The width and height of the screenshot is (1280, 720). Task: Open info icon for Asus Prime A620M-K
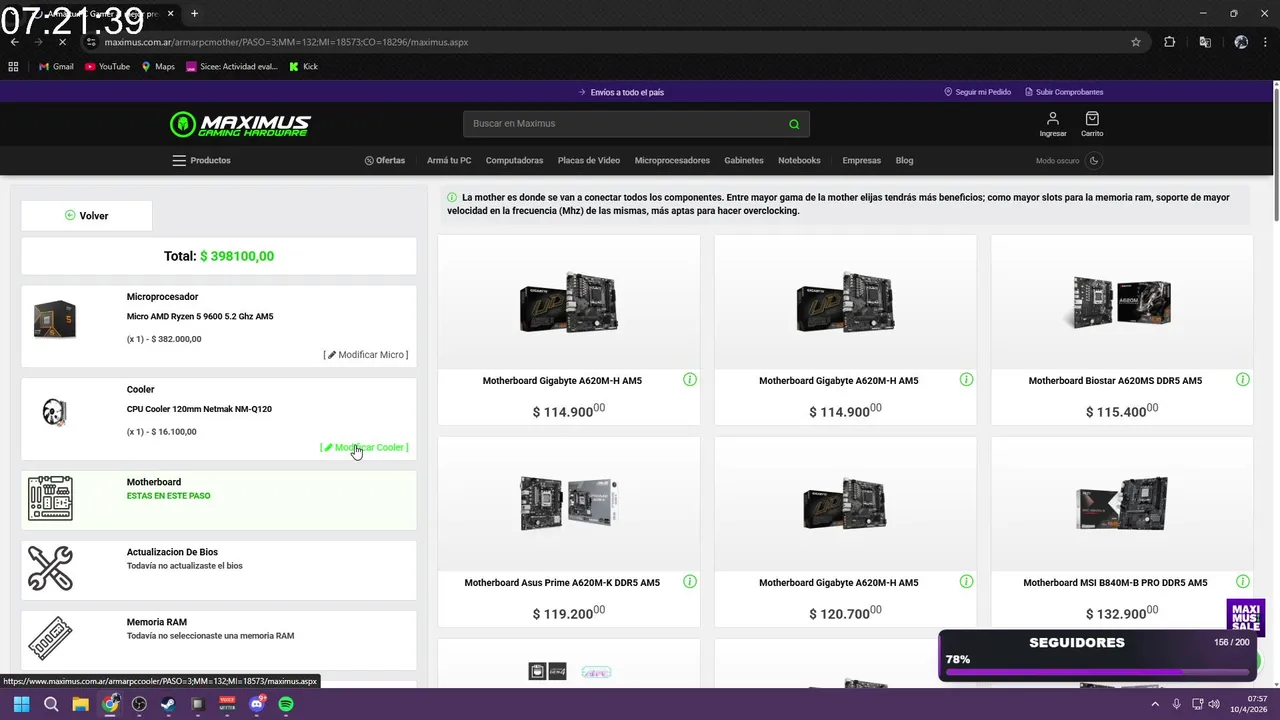tap(690, 582)
